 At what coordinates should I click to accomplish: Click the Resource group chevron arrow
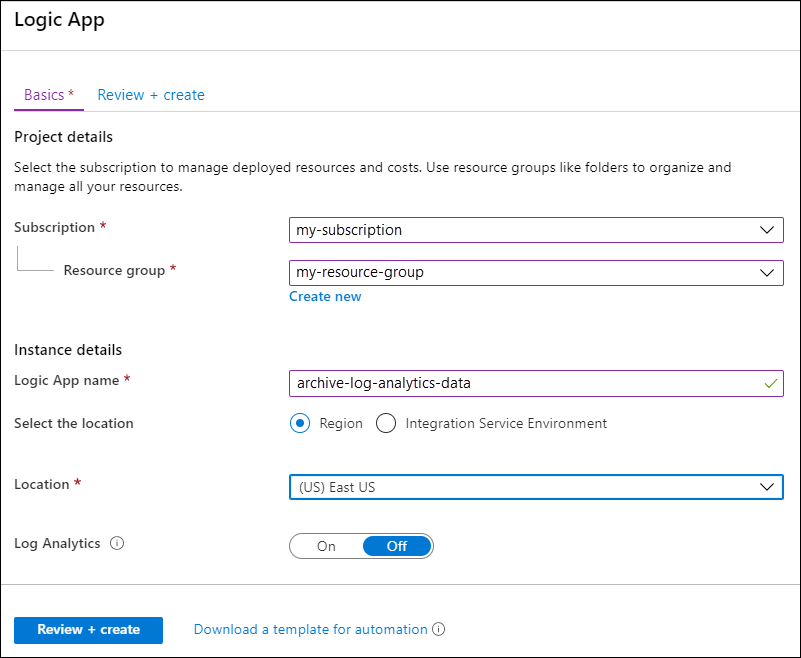767,272
